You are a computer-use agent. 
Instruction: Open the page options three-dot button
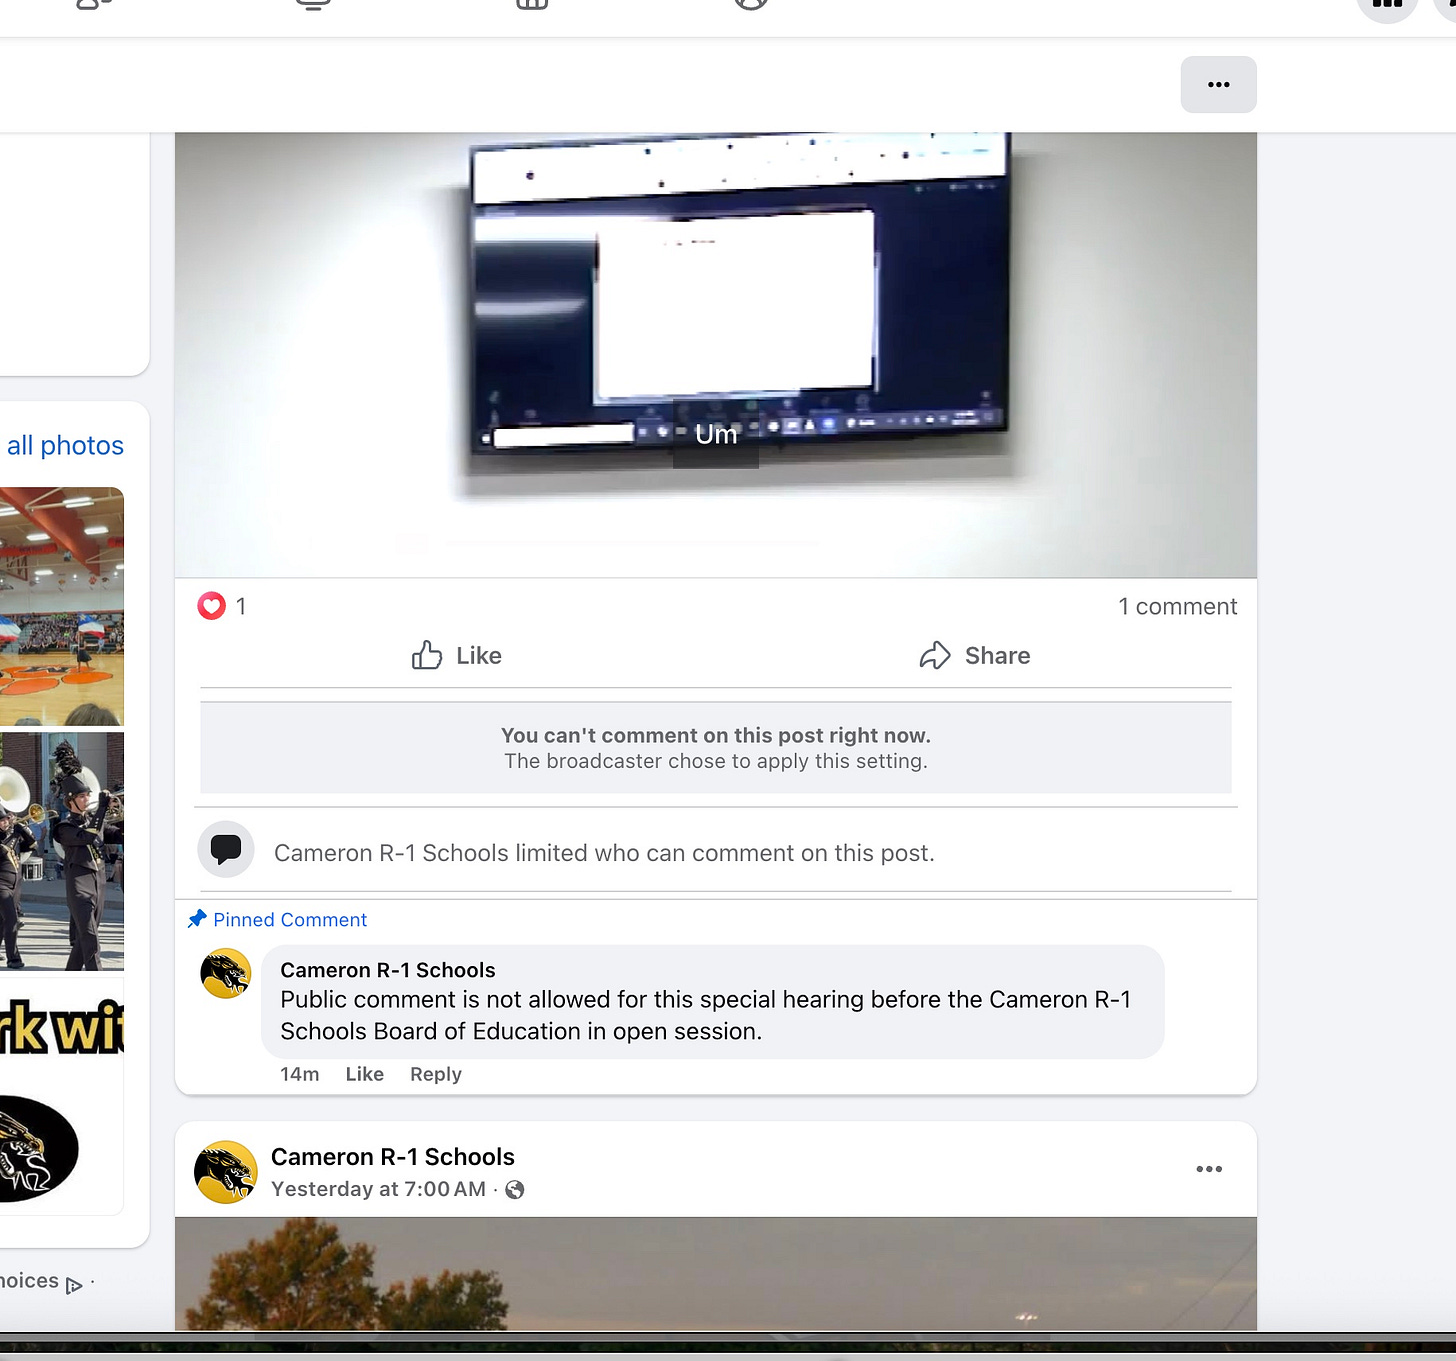(1218, 84)
